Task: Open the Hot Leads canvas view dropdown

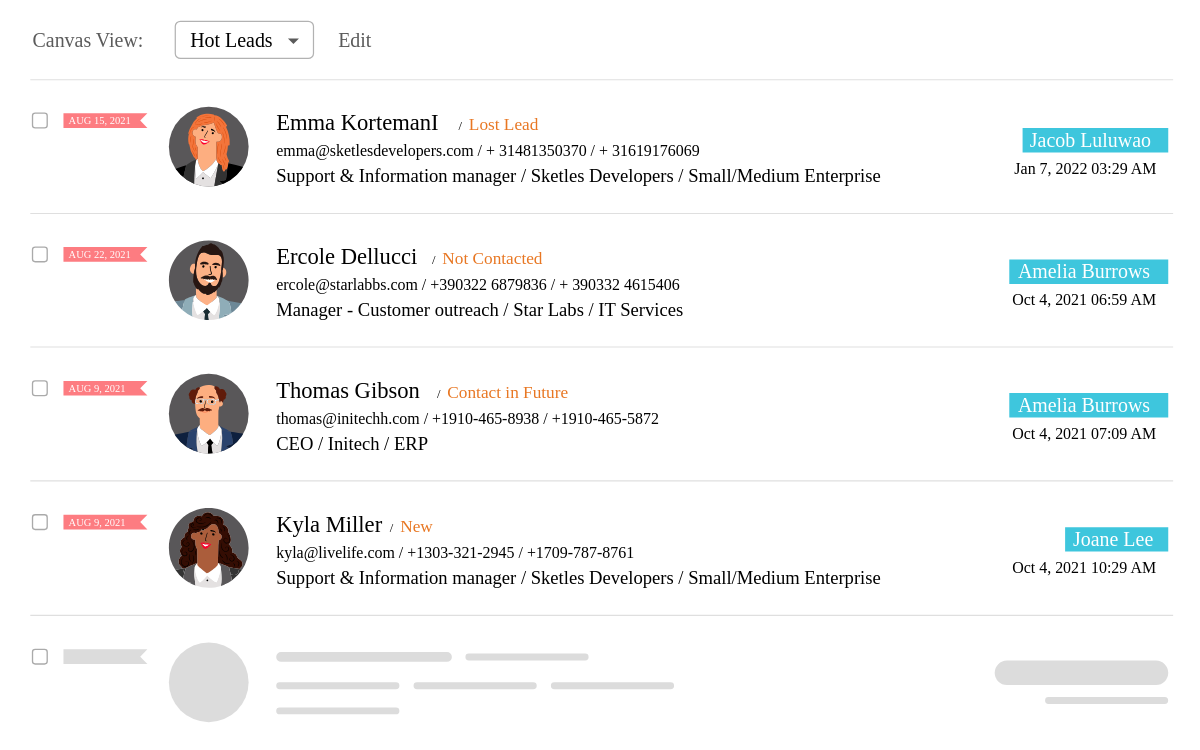Action: [244, 40]
